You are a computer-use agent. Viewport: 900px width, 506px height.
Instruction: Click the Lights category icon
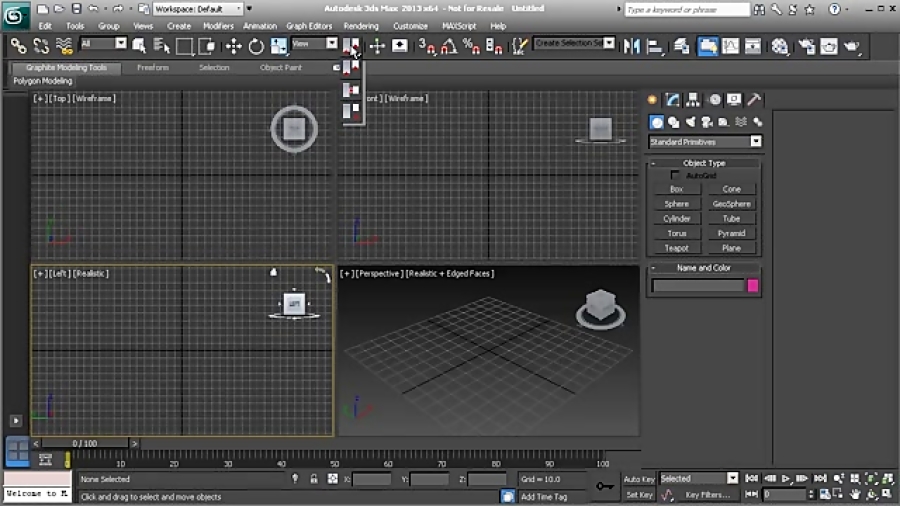(691, 122)
